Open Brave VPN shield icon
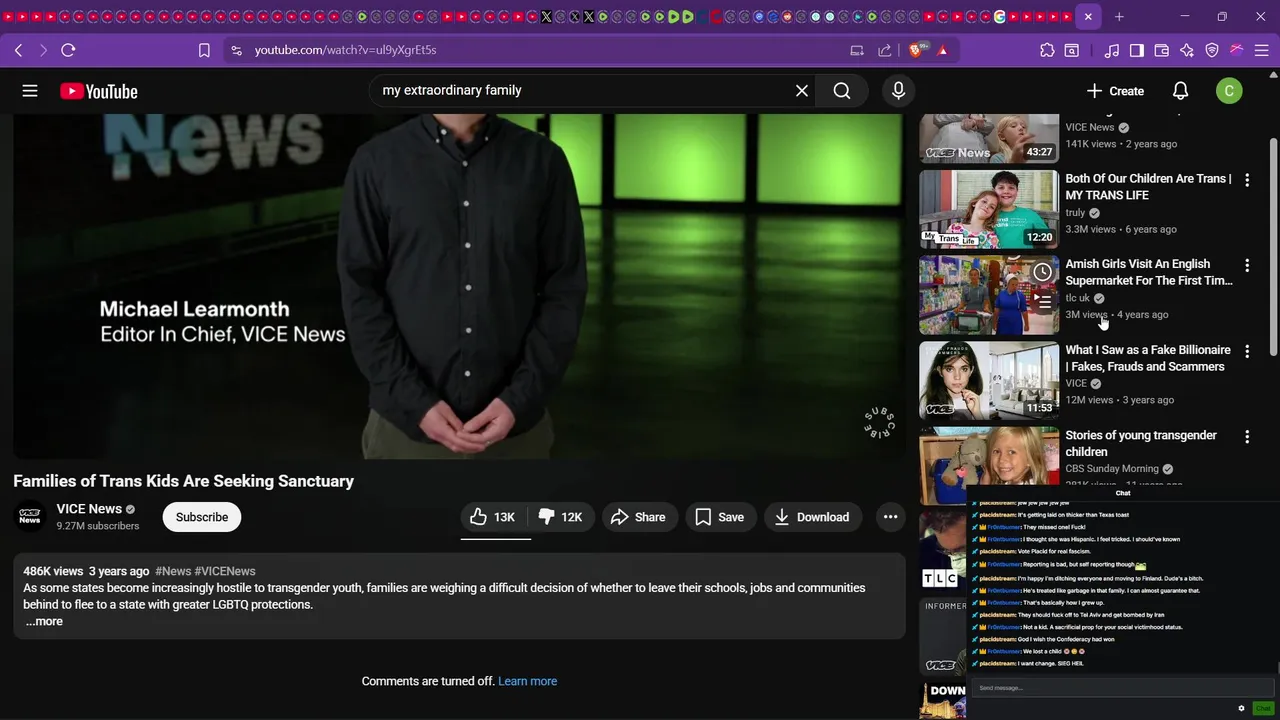Viewport: 1280px width, 720px height. [1212, 50]
